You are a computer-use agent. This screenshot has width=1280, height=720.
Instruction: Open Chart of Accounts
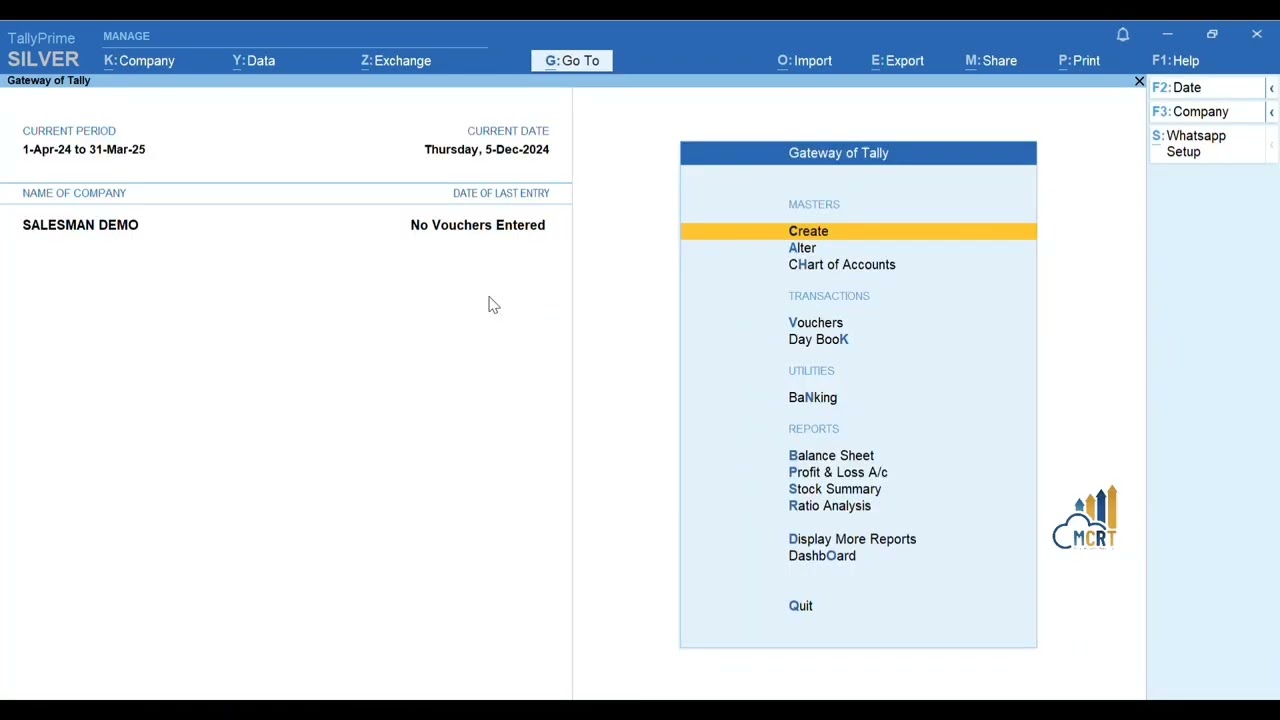coord(842,265)
